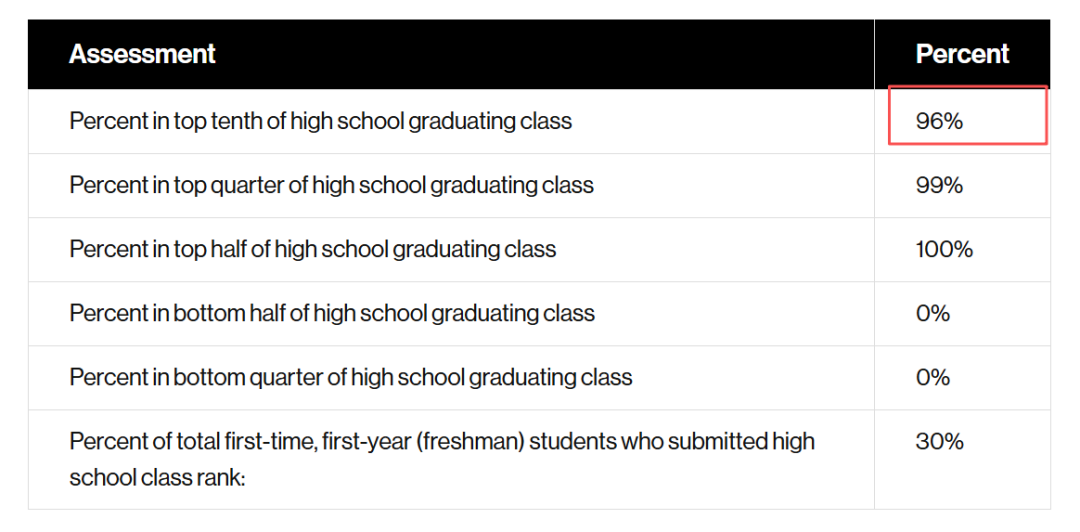The image size is (1080, 532).
Task: Select the 100% percent cell
Action: [x=944, y=249]
